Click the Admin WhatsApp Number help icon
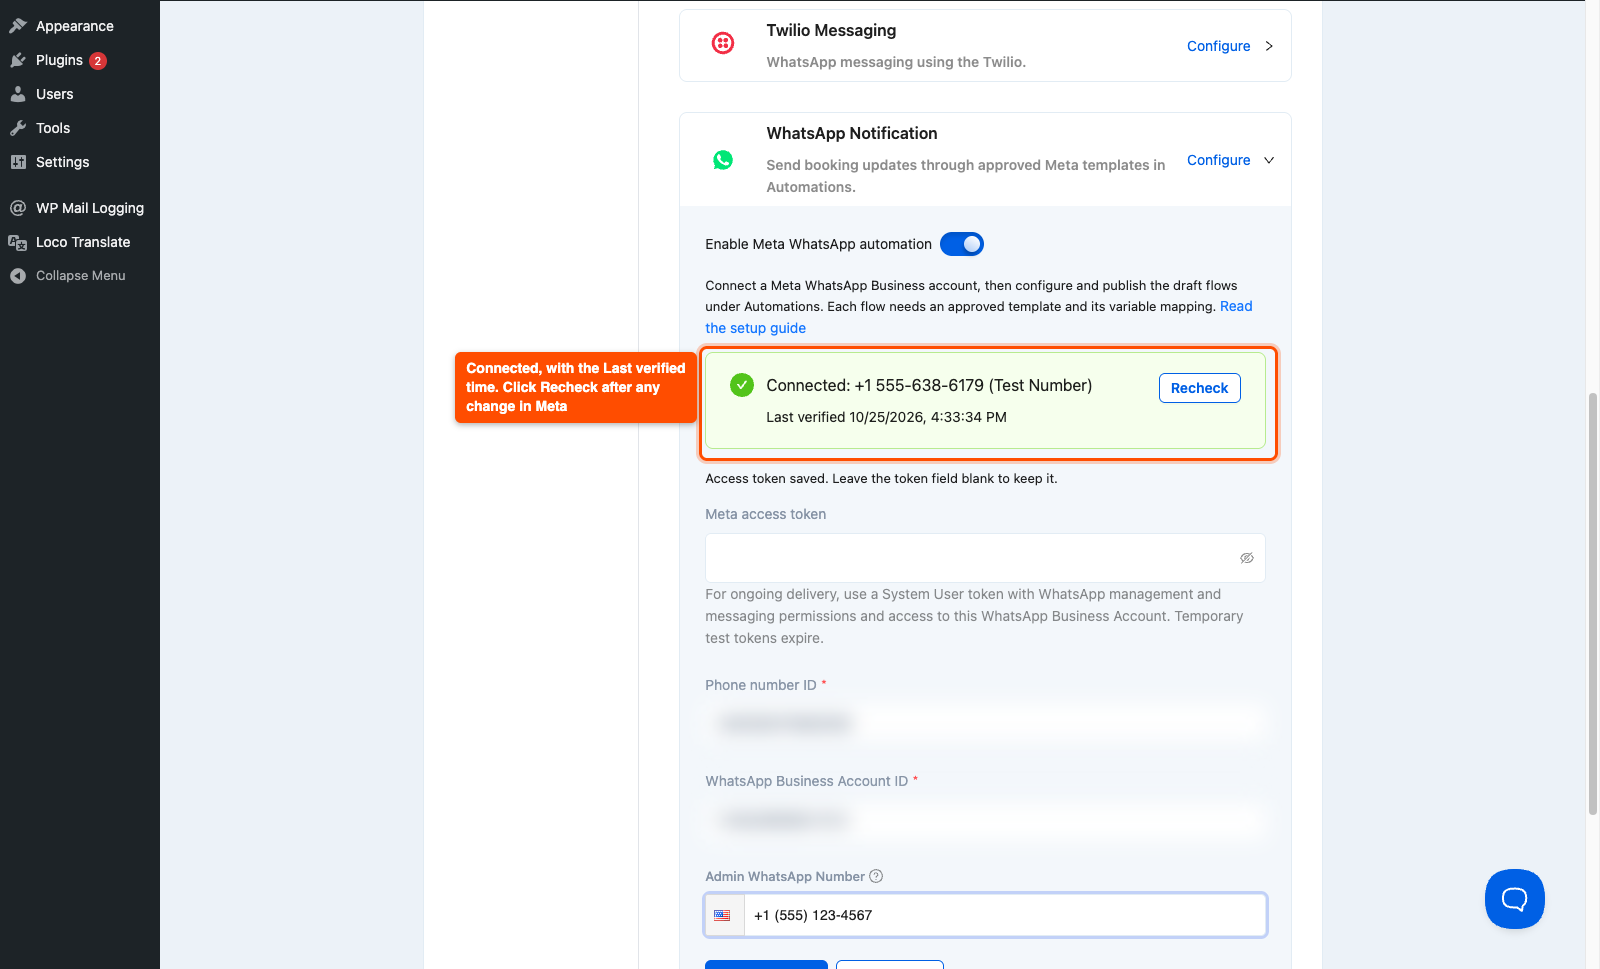The width and height of the screenshot is (1600, 969). (876, 876)
